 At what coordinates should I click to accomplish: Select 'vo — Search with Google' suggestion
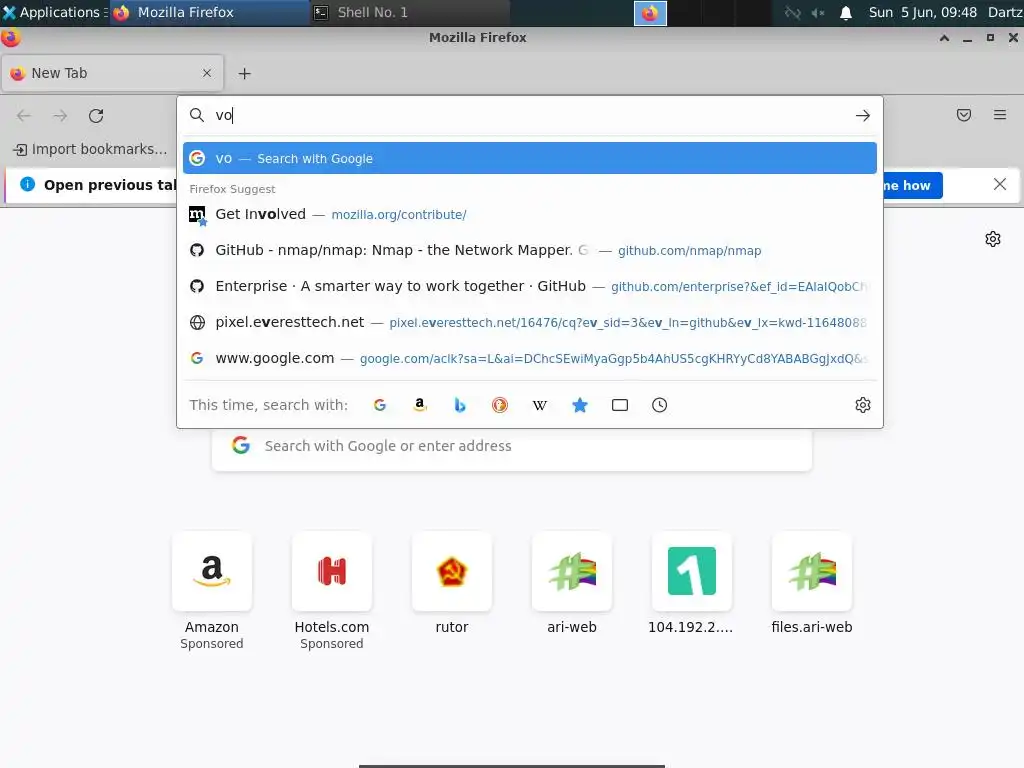pos(530,158)
